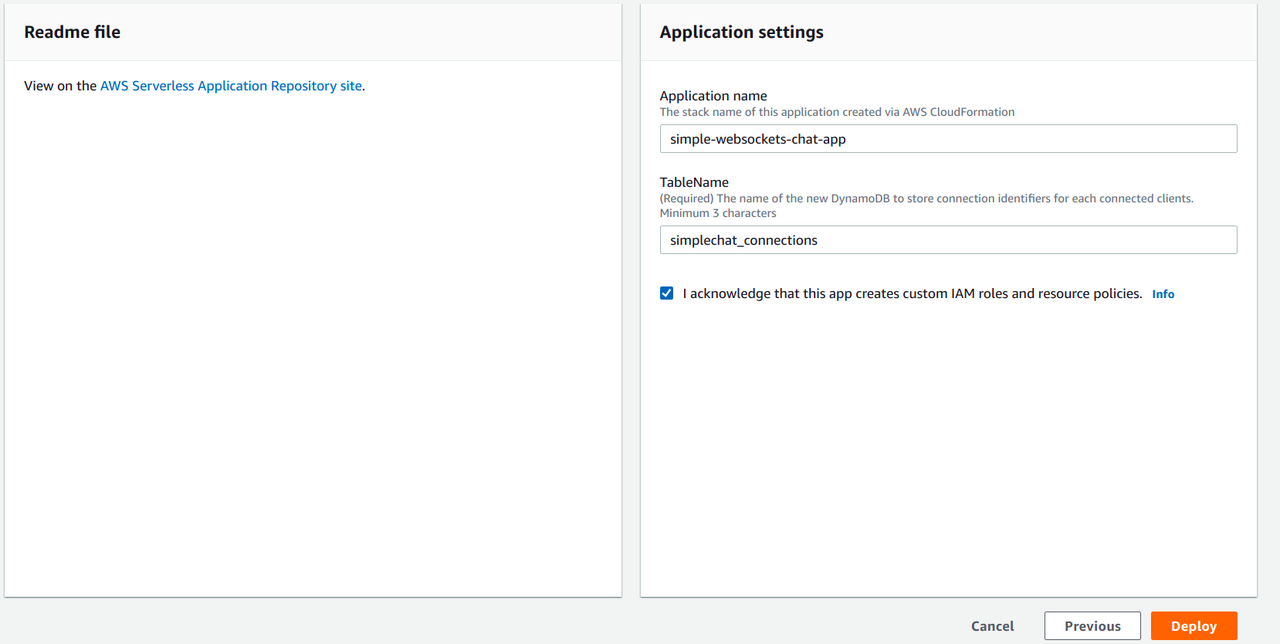The width and height of the screenshot is (1280, 644).
Task: Click the Application name input field
Action: pyautogui.click(x=948, y=139)
